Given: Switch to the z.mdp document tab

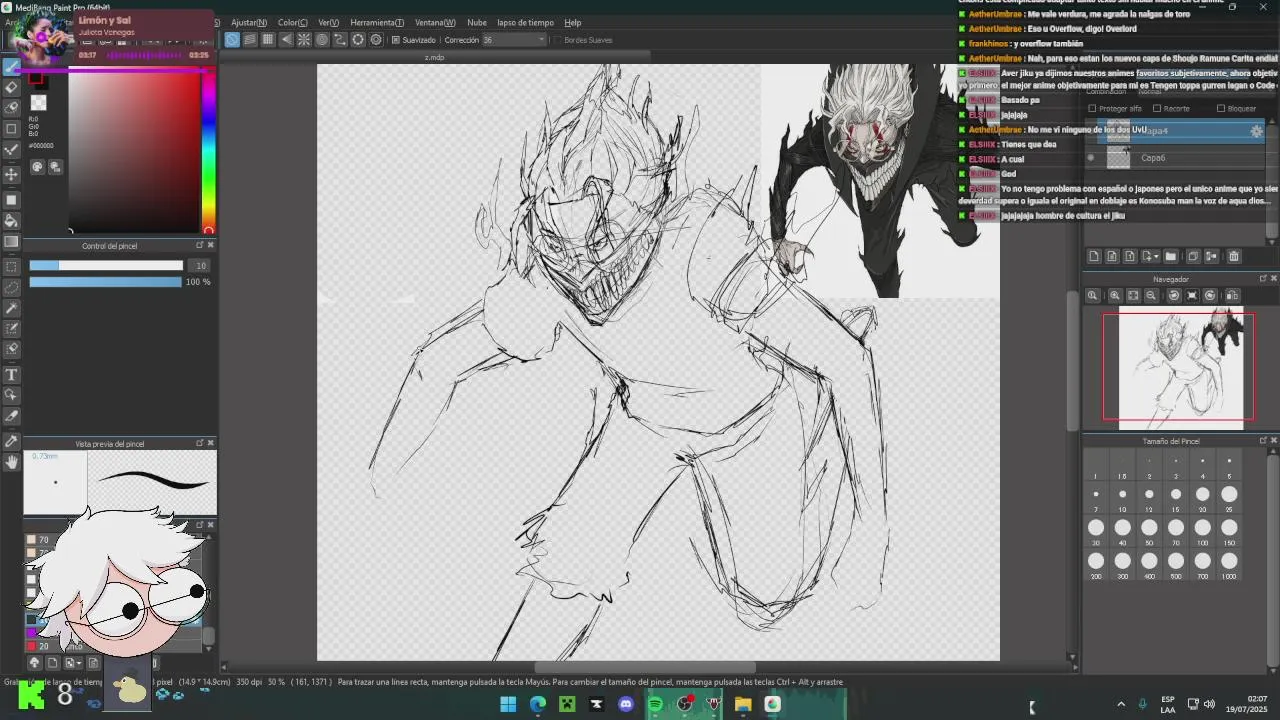Looking at the screenshot, I should pos(434,58).
